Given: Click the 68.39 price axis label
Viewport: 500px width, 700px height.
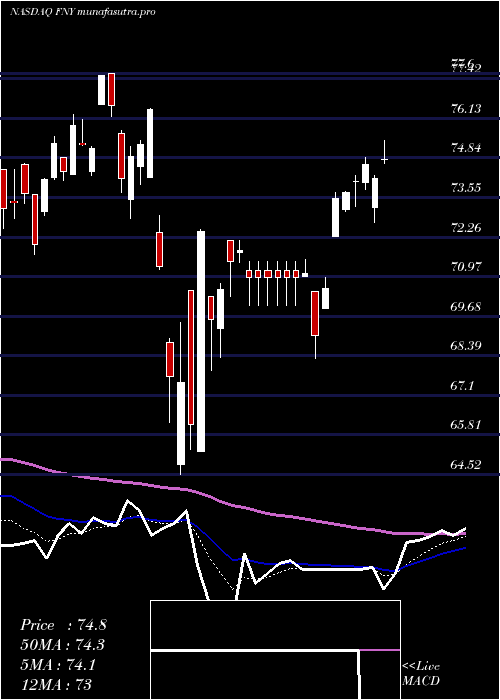Looking at the screenshot, I should coord(466,346).
